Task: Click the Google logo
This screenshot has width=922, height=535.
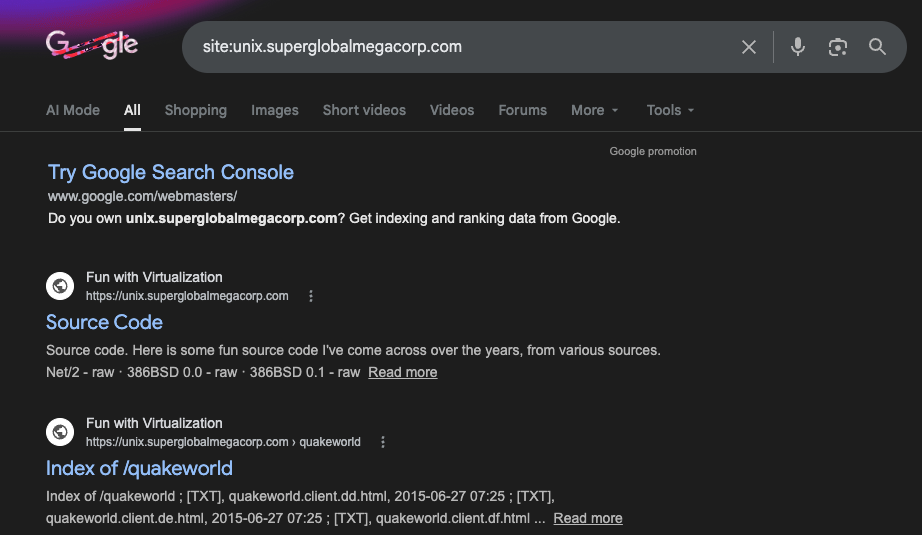Action: 92,45
